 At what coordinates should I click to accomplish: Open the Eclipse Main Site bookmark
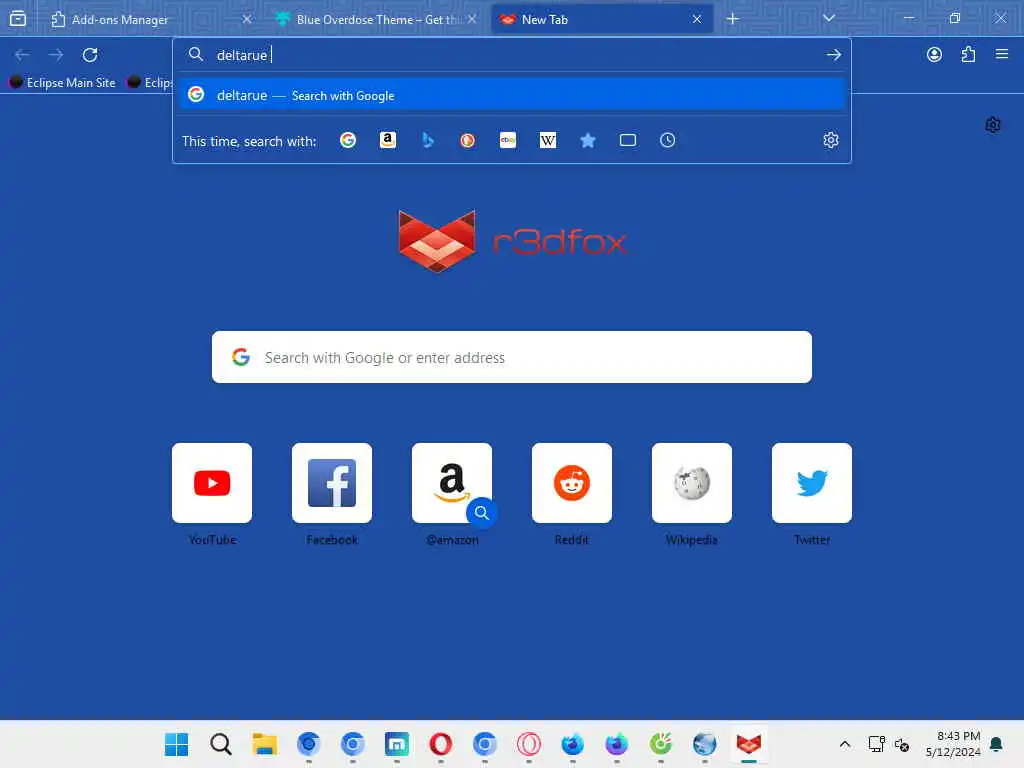(x=63, y=82)
